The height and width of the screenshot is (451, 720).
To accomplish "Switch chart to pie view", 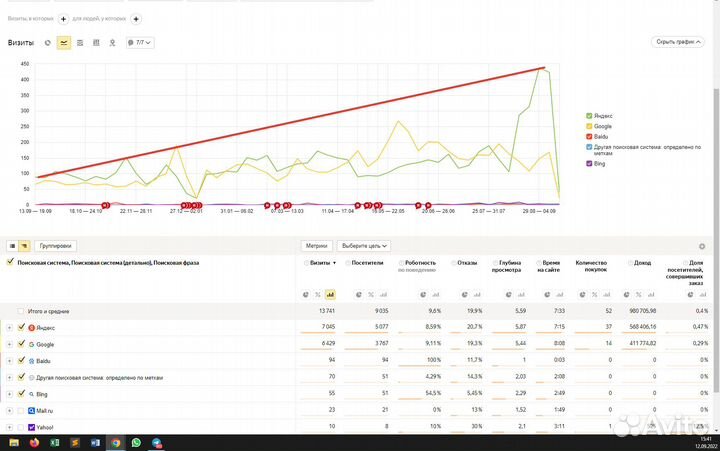I will (48, 43).
